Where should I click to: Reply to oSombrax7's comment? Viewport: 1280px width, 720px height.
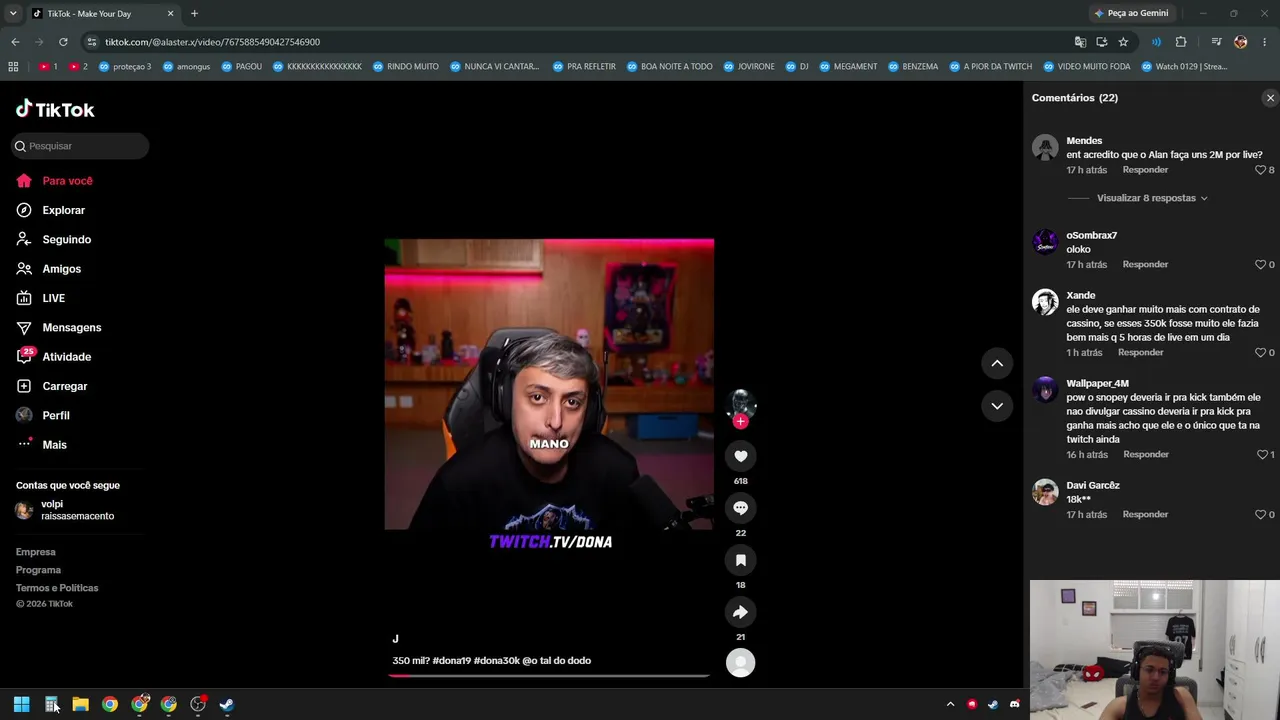[x=1145, y=265]
